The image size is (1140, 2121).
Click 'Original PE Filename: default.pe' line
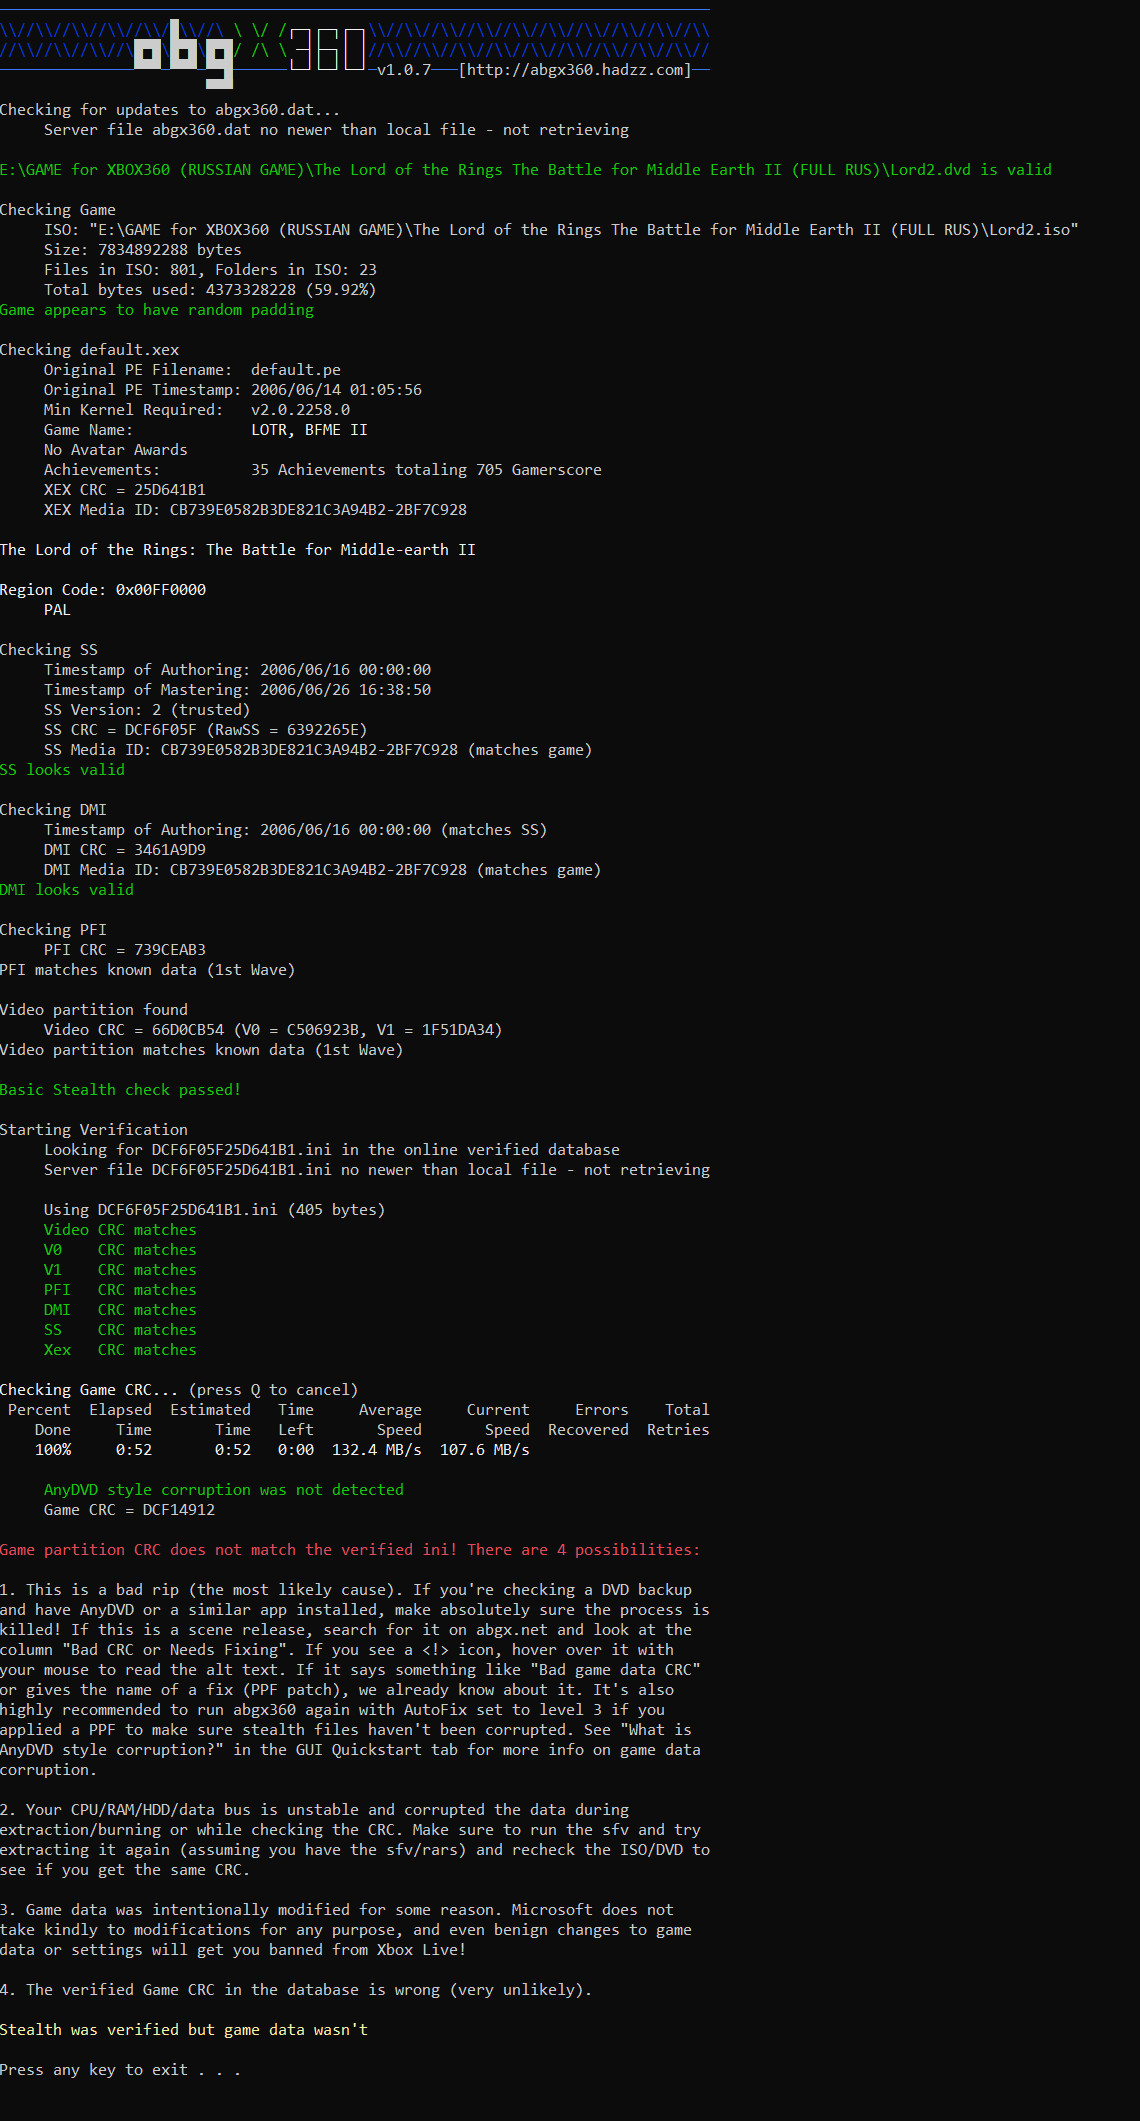coord(192,370)
